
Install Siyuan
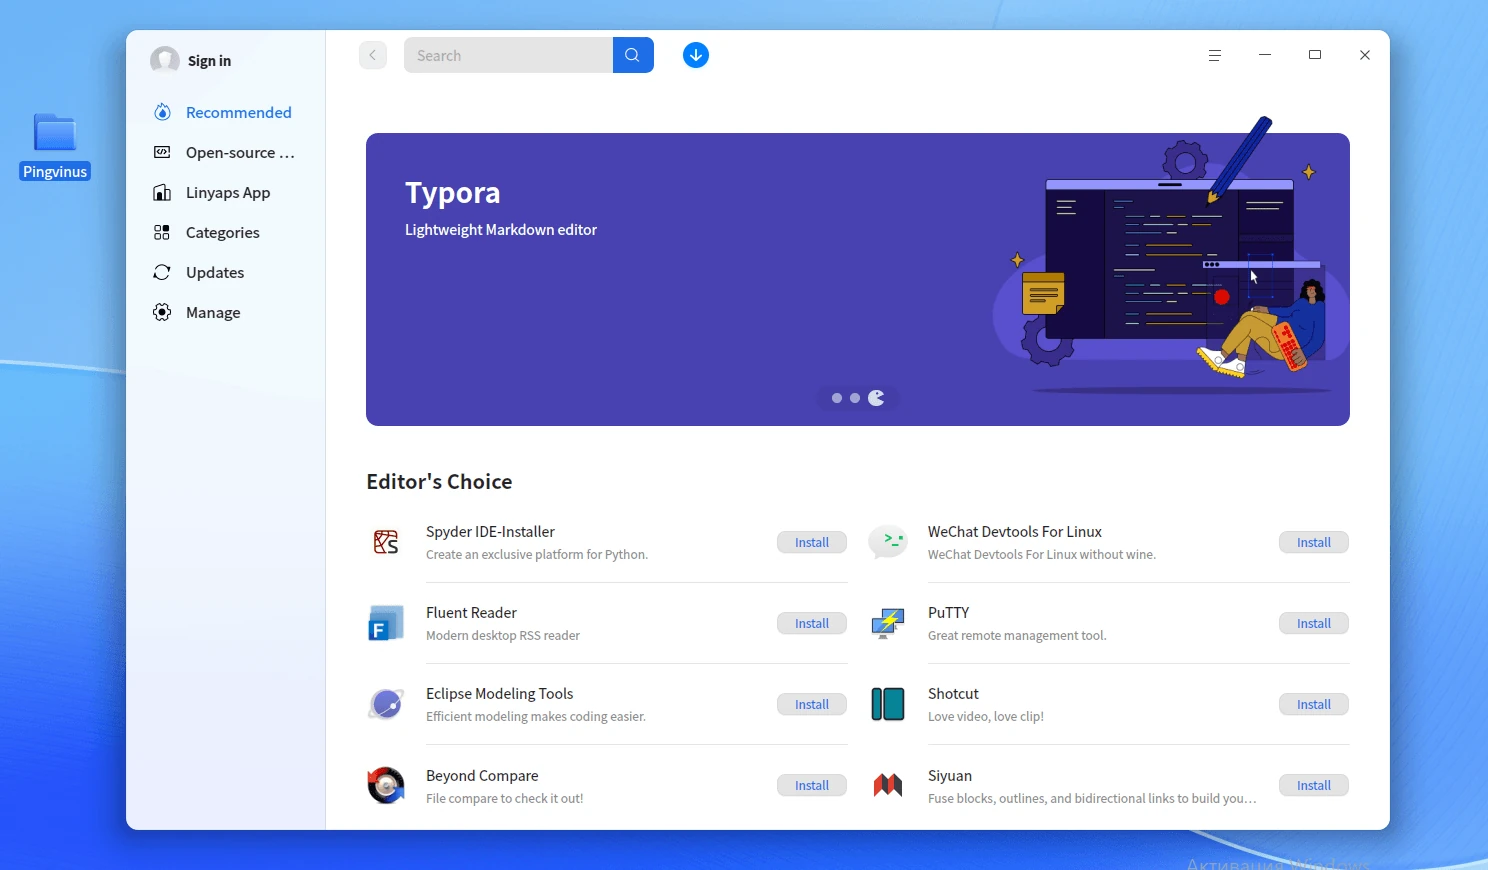(x=1314, y=785)
